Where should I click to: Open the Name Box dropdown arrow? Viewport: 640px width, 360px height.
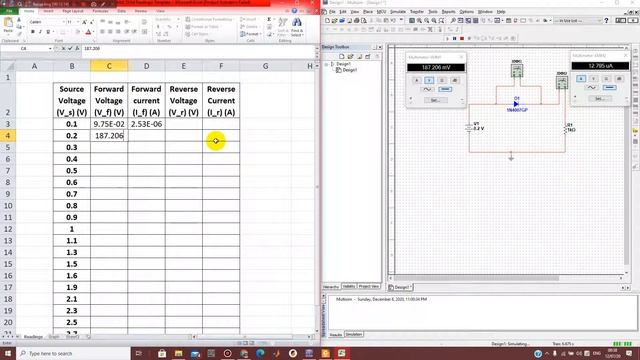pos(50,49)
